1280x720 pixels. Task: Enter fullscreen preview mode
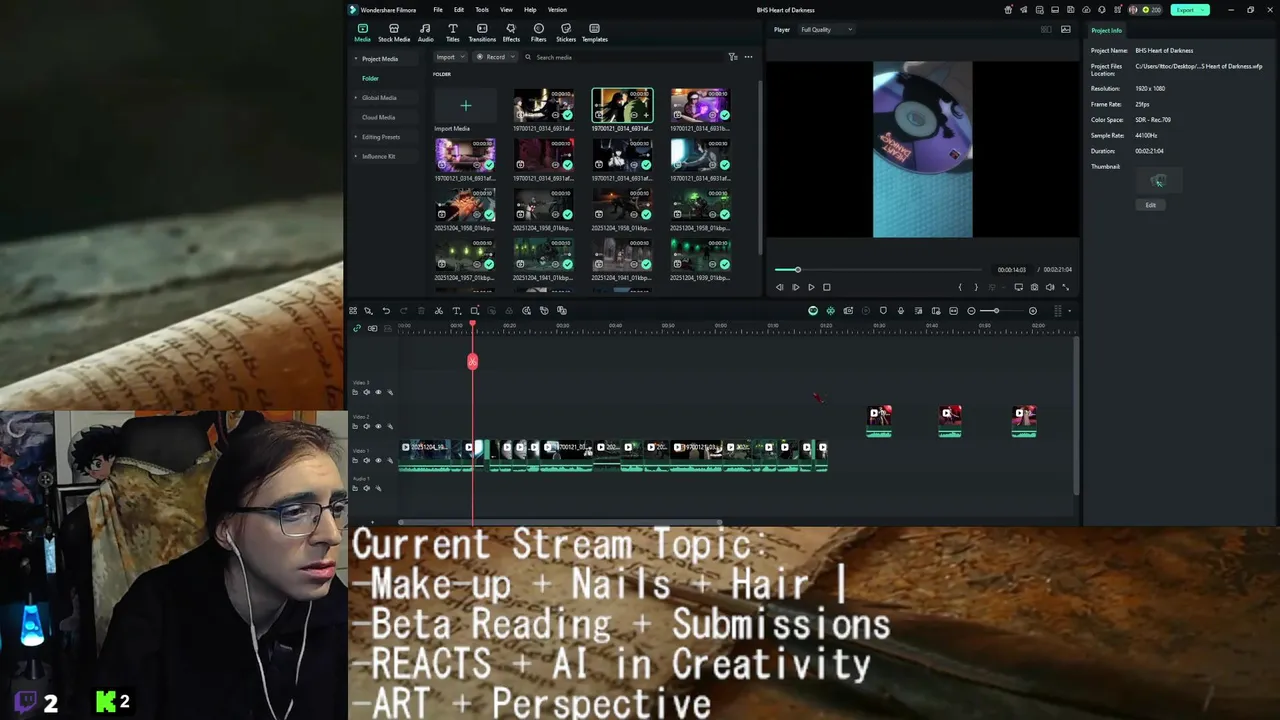click(x=1065, y=287)
